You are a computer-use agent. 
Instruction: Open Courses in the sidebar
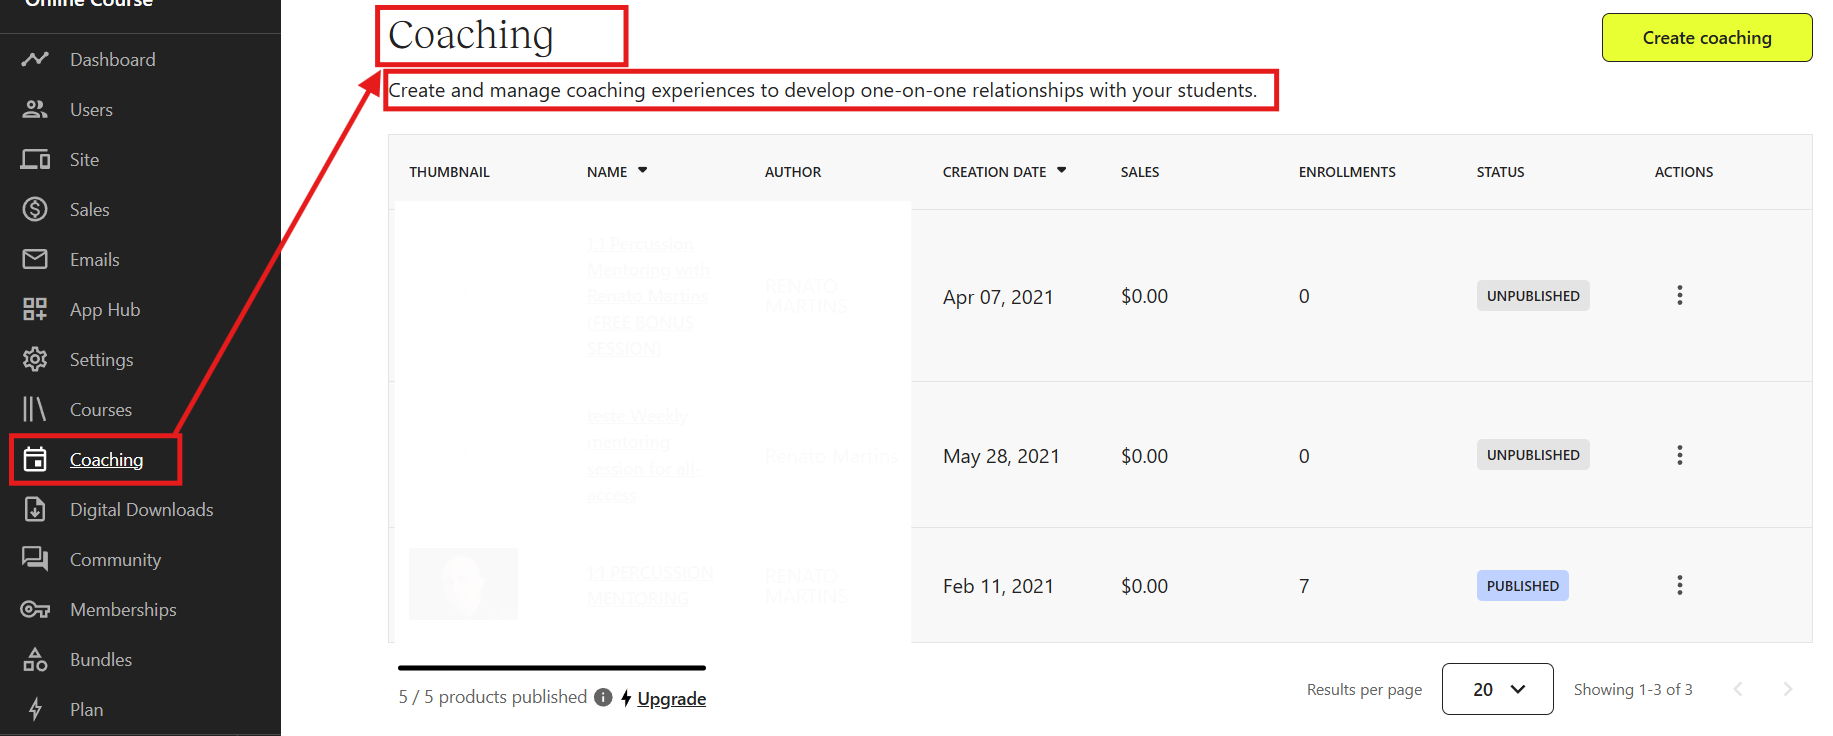[100, 409]
